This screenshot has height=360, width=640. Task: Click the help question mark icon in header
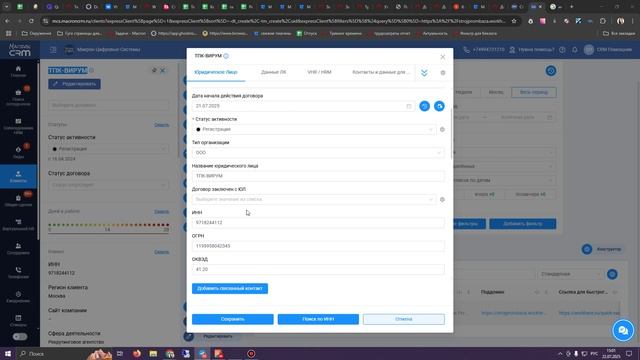[x=562, y=50]
